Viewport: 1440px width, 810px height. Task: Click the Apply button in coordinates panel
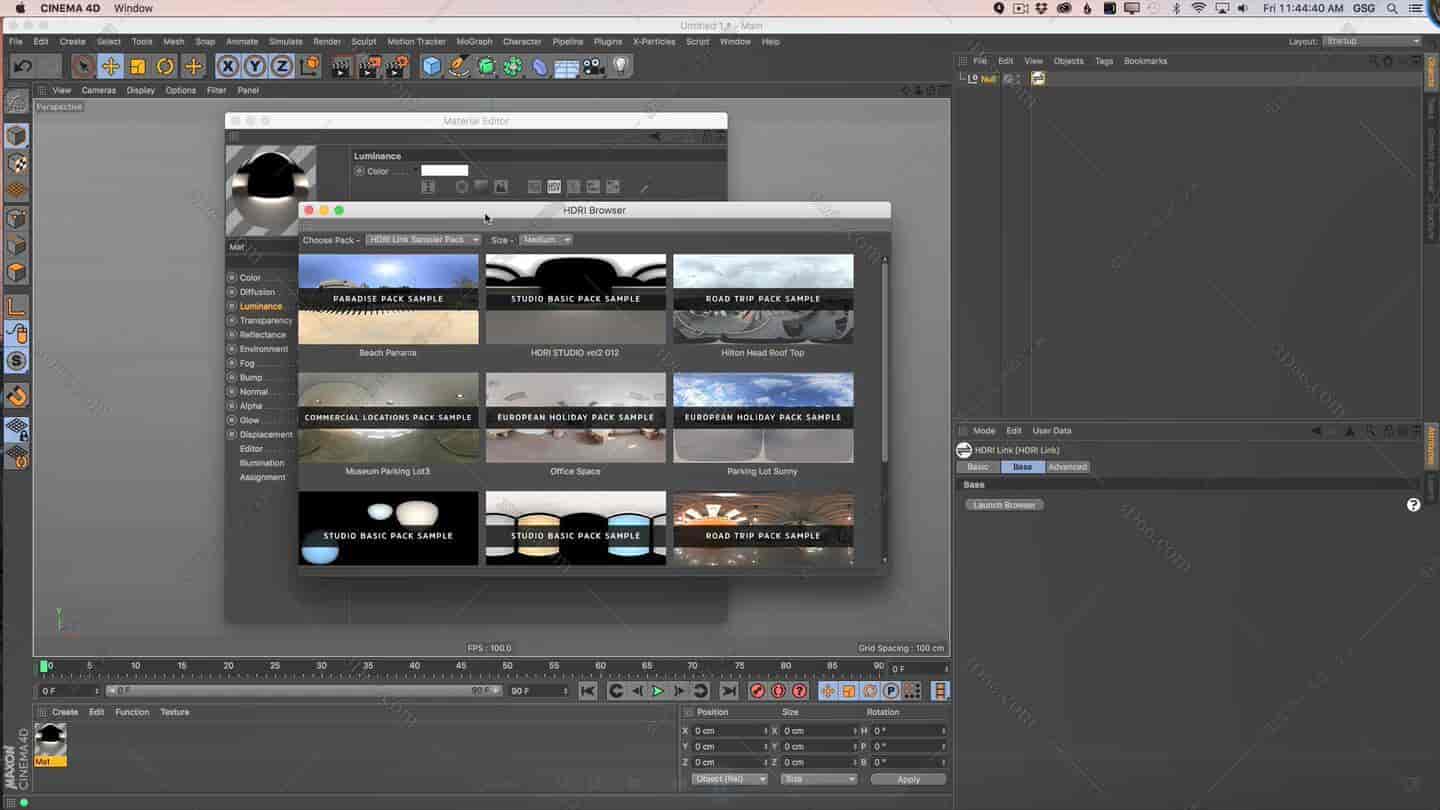point(908,778)
